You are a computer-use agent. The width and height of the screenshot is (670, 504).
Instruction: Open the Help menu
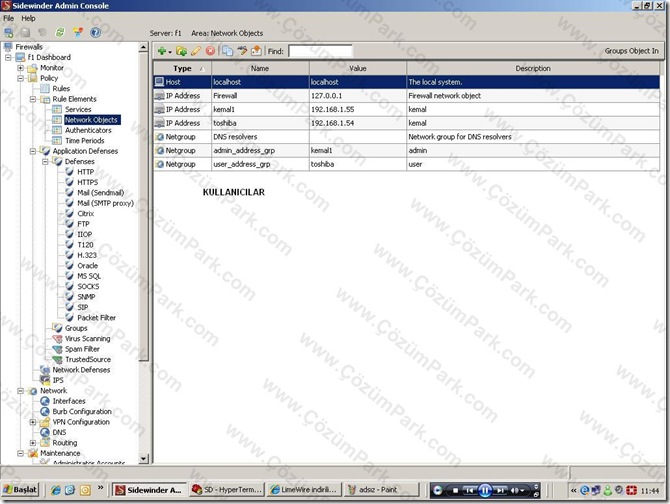[28, 18]
